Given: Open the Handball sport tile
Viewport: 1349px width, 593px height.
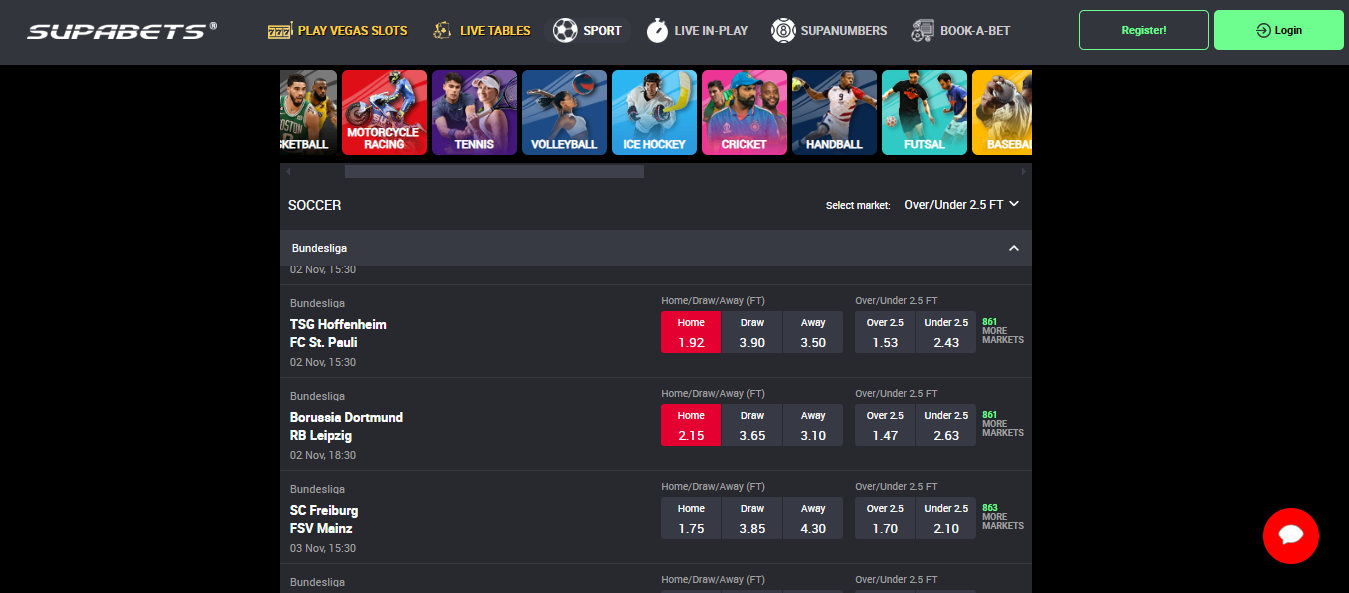Looking at the screenshot, I should 834,112.
